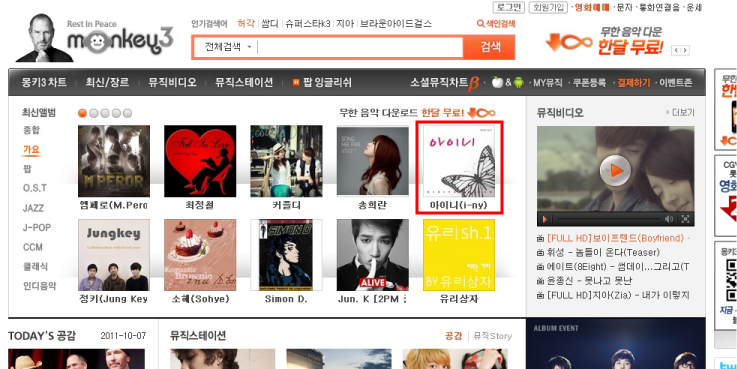Open the 소혜(Sohye) Romantic Brownie album cover

coord(200,255)
